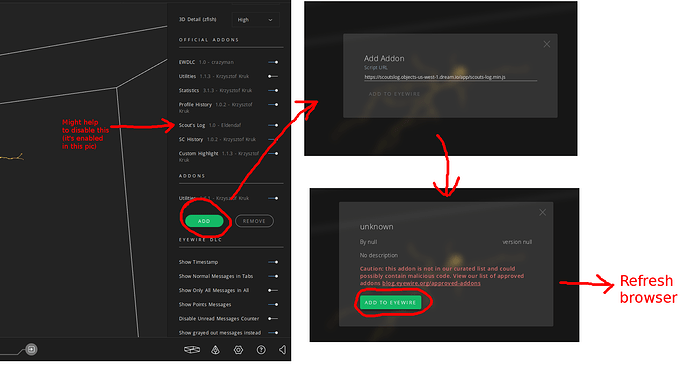The height and width of the screenshot is (383, 690).
Task: Click the round arrow button at bottom left
Action: tap(31, 349)
